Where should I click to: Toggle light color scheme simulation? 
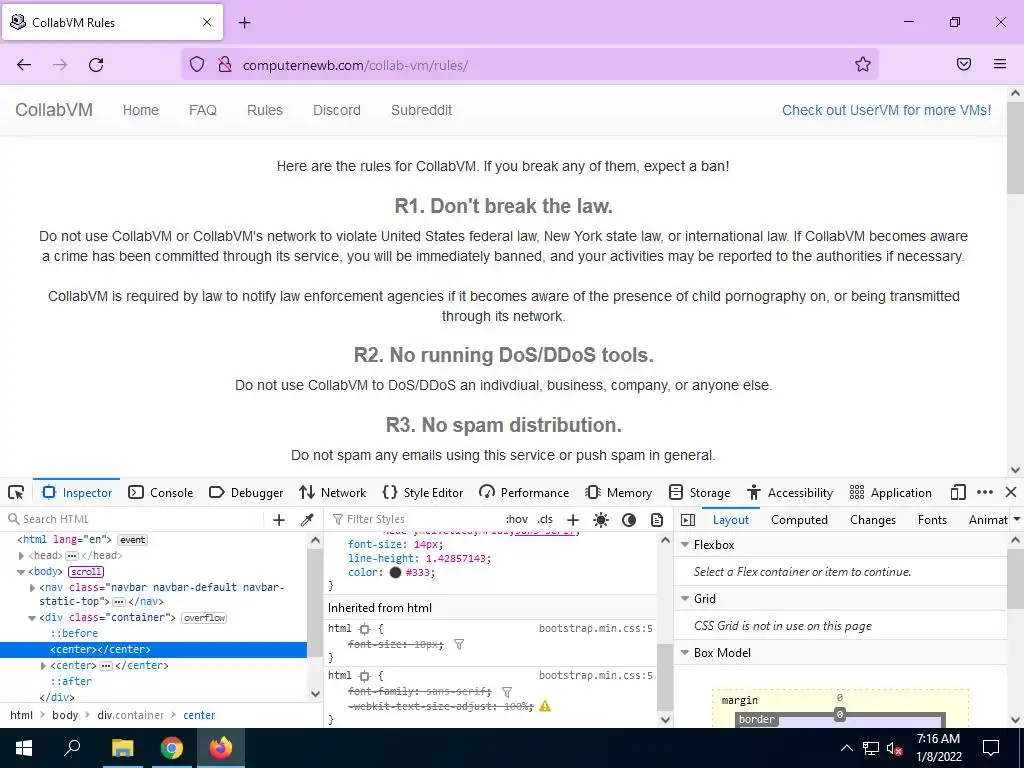[x=601, y=520]
